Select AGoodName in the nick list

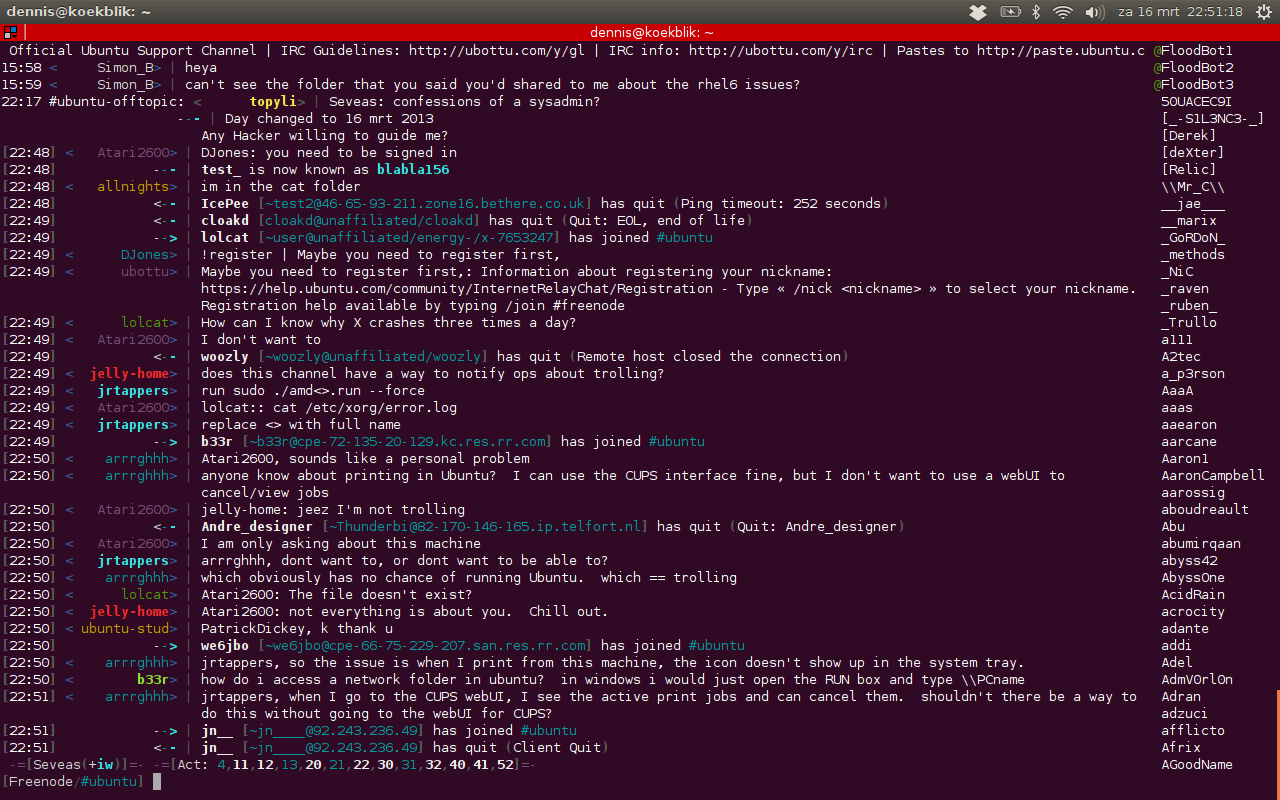pyautogui.click(x=1197, y=765)
